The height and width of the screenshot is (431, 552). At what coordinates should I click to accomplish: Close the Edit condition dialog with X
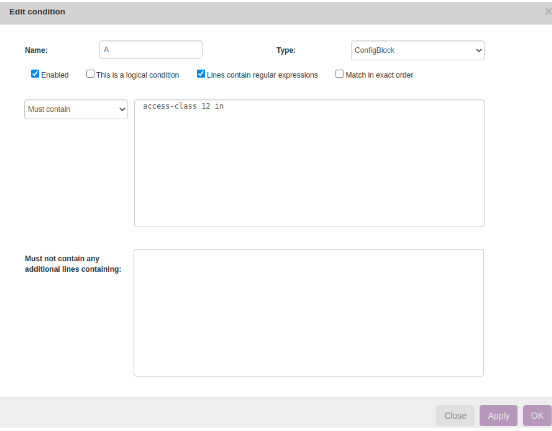tap(548, 12)
